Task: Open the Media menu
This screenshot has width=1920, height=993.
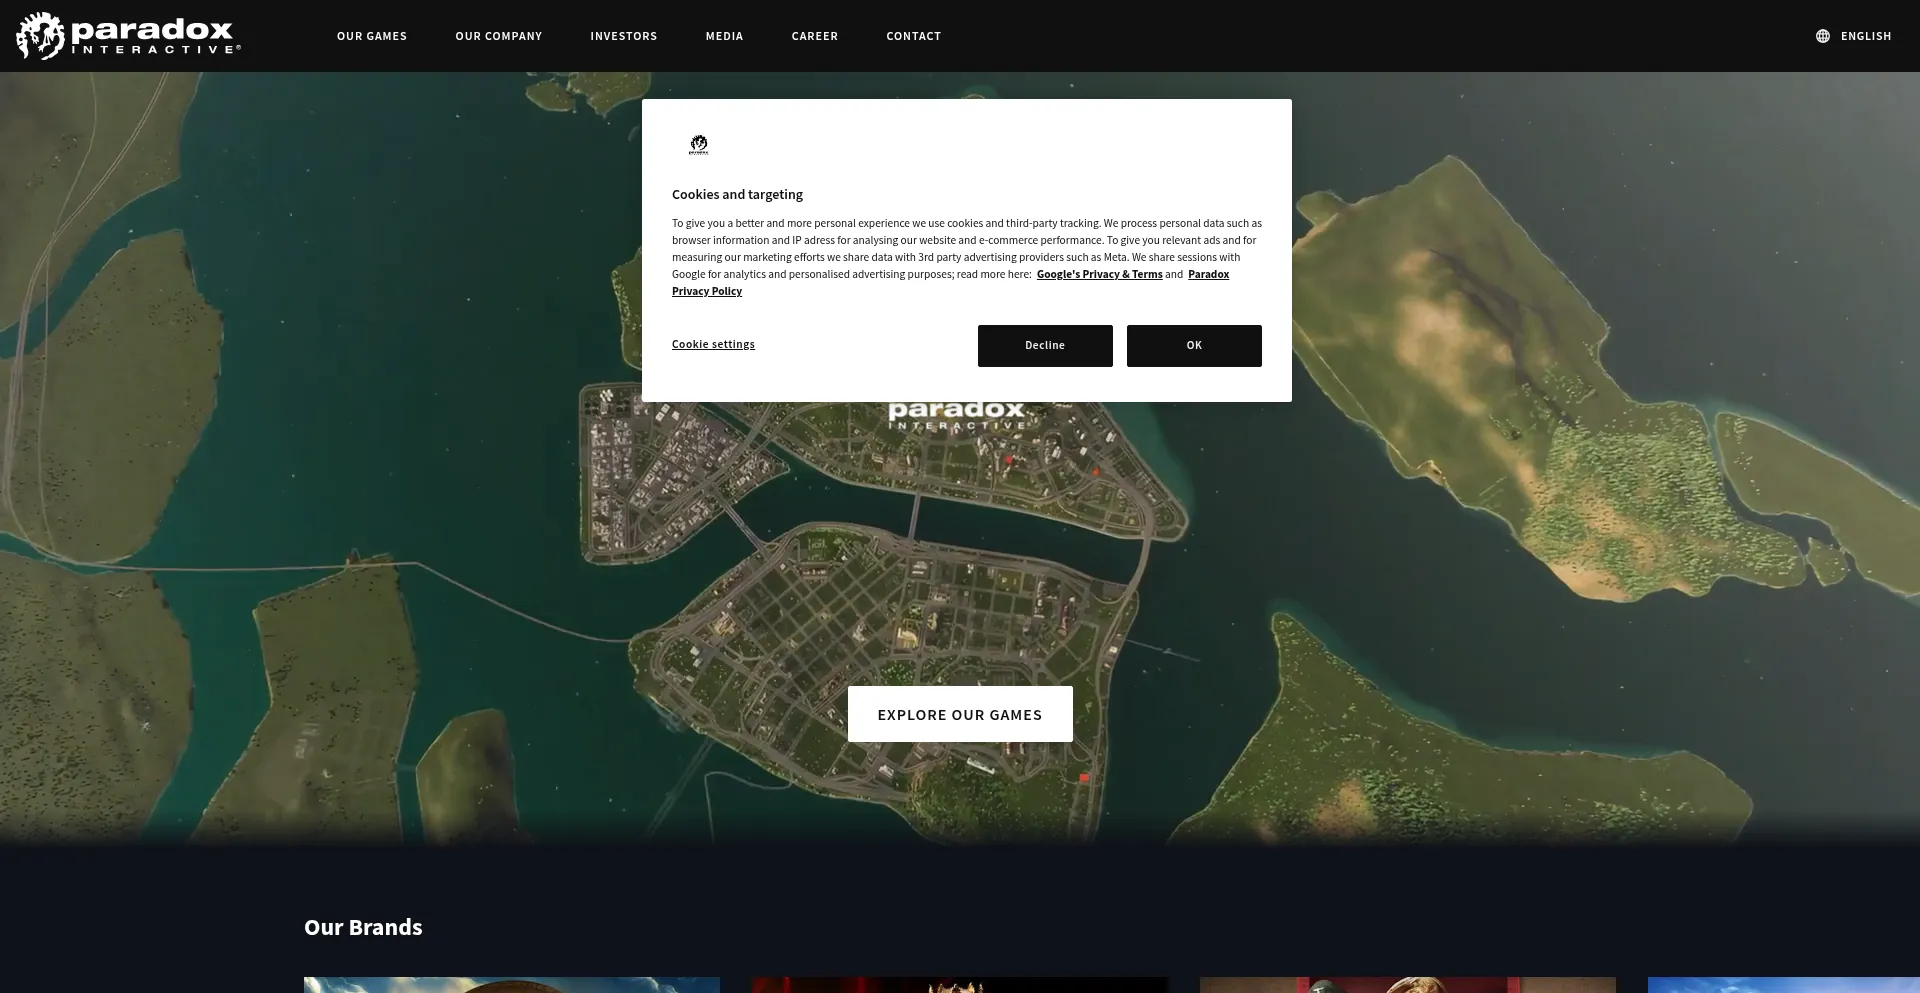Action: pos(724,36)
